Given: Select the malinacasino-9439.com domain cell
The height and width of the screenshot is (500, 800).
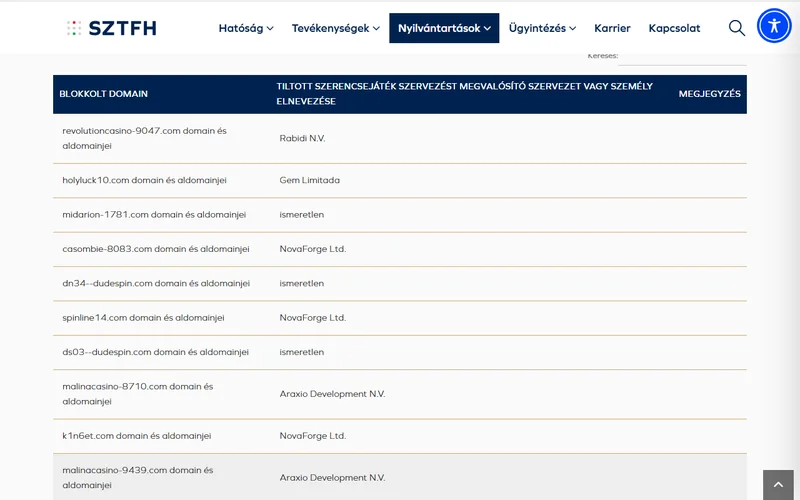Looking at the screenshot, I should [x=162, y=477].
